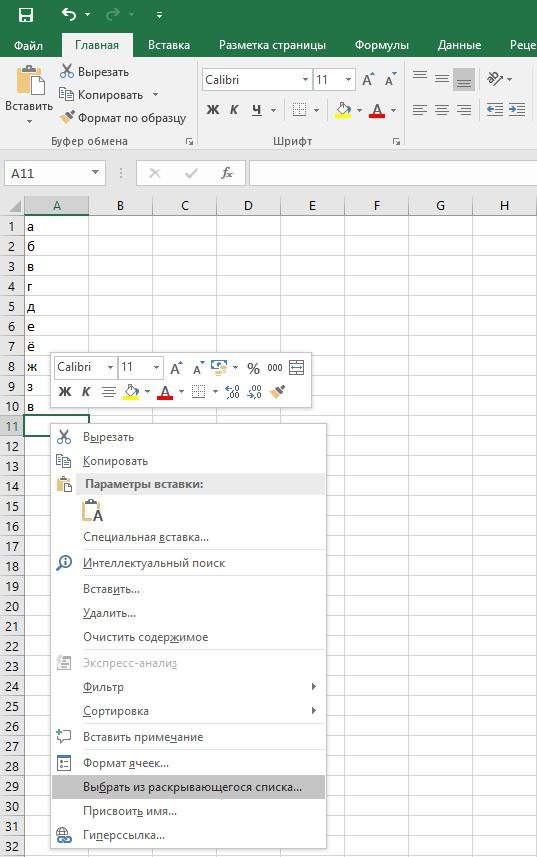Click the Insert Function fx icon
This screenshot has height=857, width=537.
[227, 173]
